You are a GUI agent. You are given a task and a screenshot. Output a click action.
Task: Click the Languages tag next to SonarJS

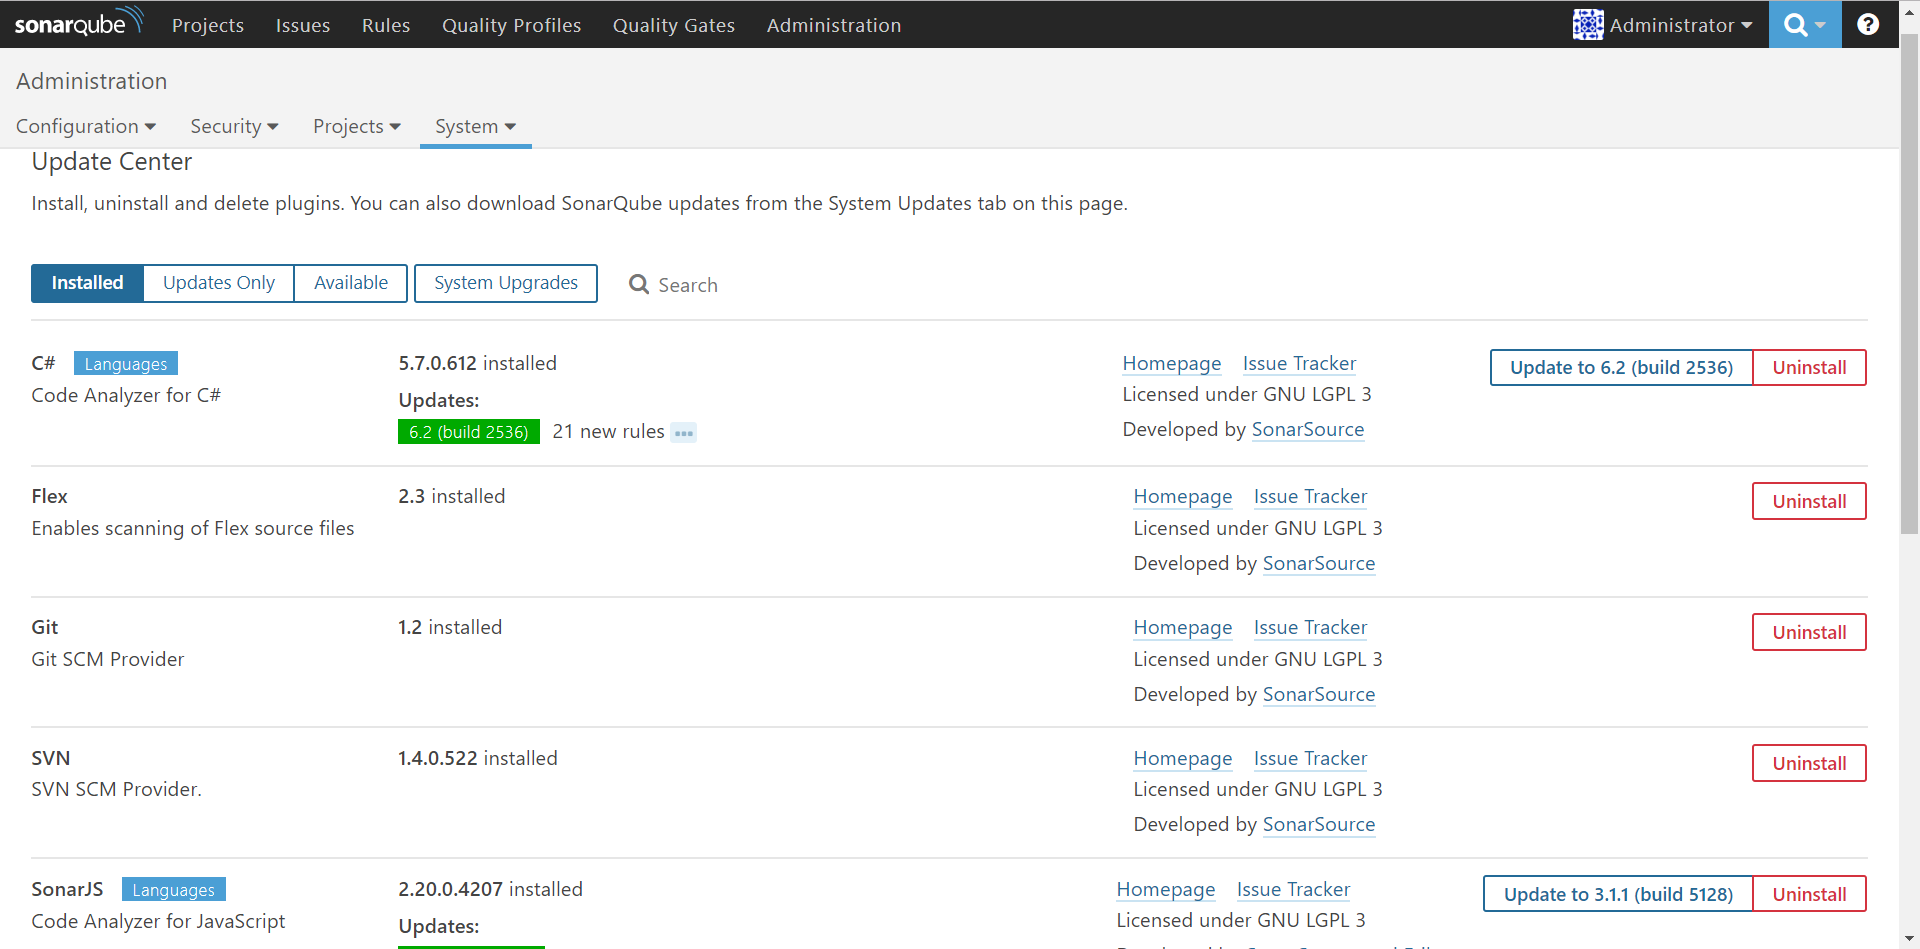pos(174,889)
